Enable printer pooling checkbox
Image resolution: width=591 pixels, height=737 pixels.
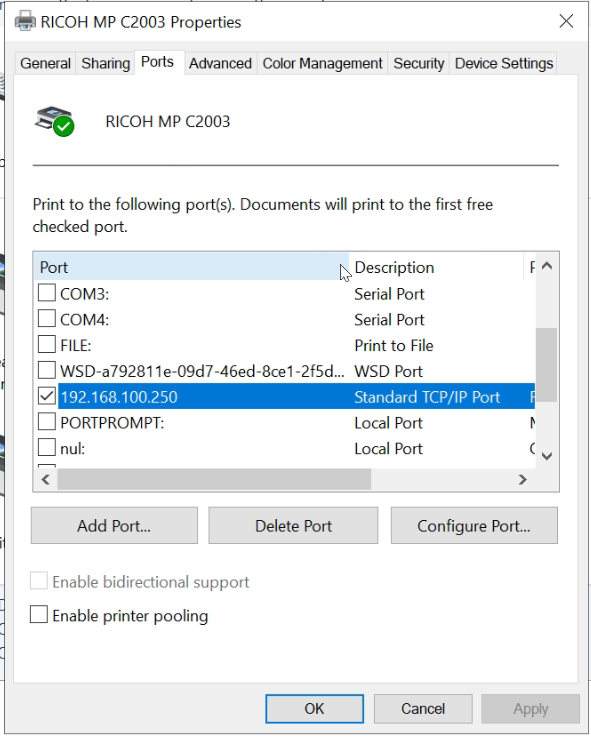pos(39,614)
